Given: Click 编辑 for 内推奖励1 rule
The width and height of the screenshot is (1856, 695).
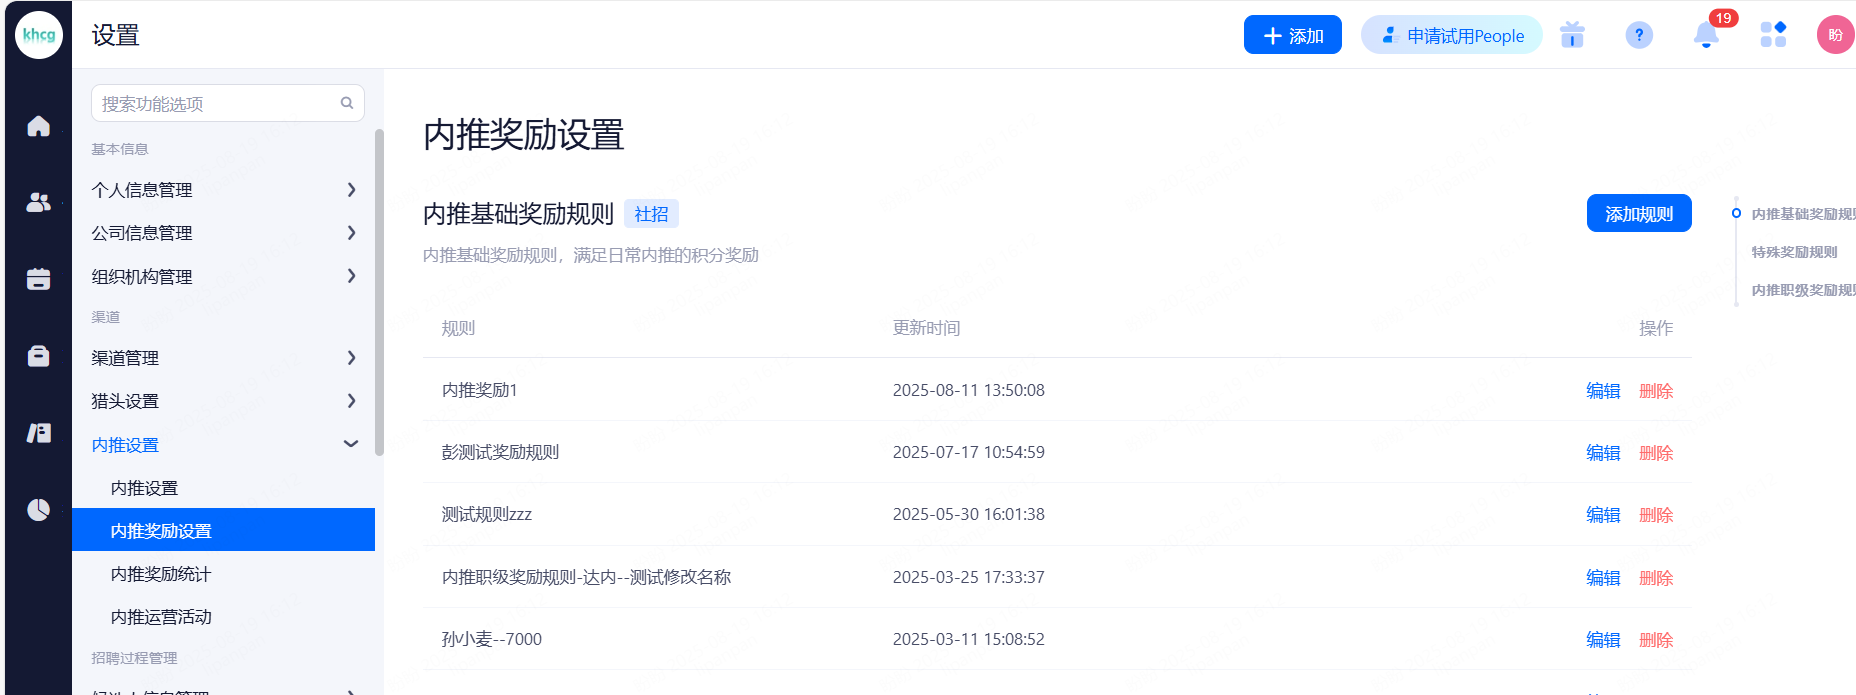Looking at the screenshot, I should pyautogui.click(x=1602, y=391).
